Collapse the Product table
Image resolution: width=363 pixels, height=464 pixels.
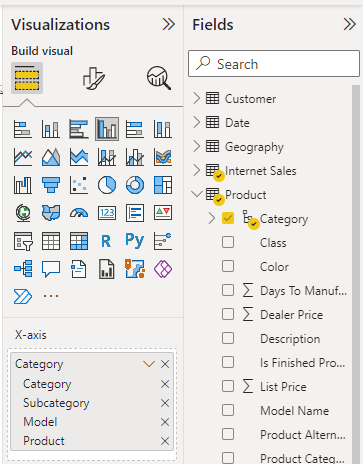coord(197,194)
